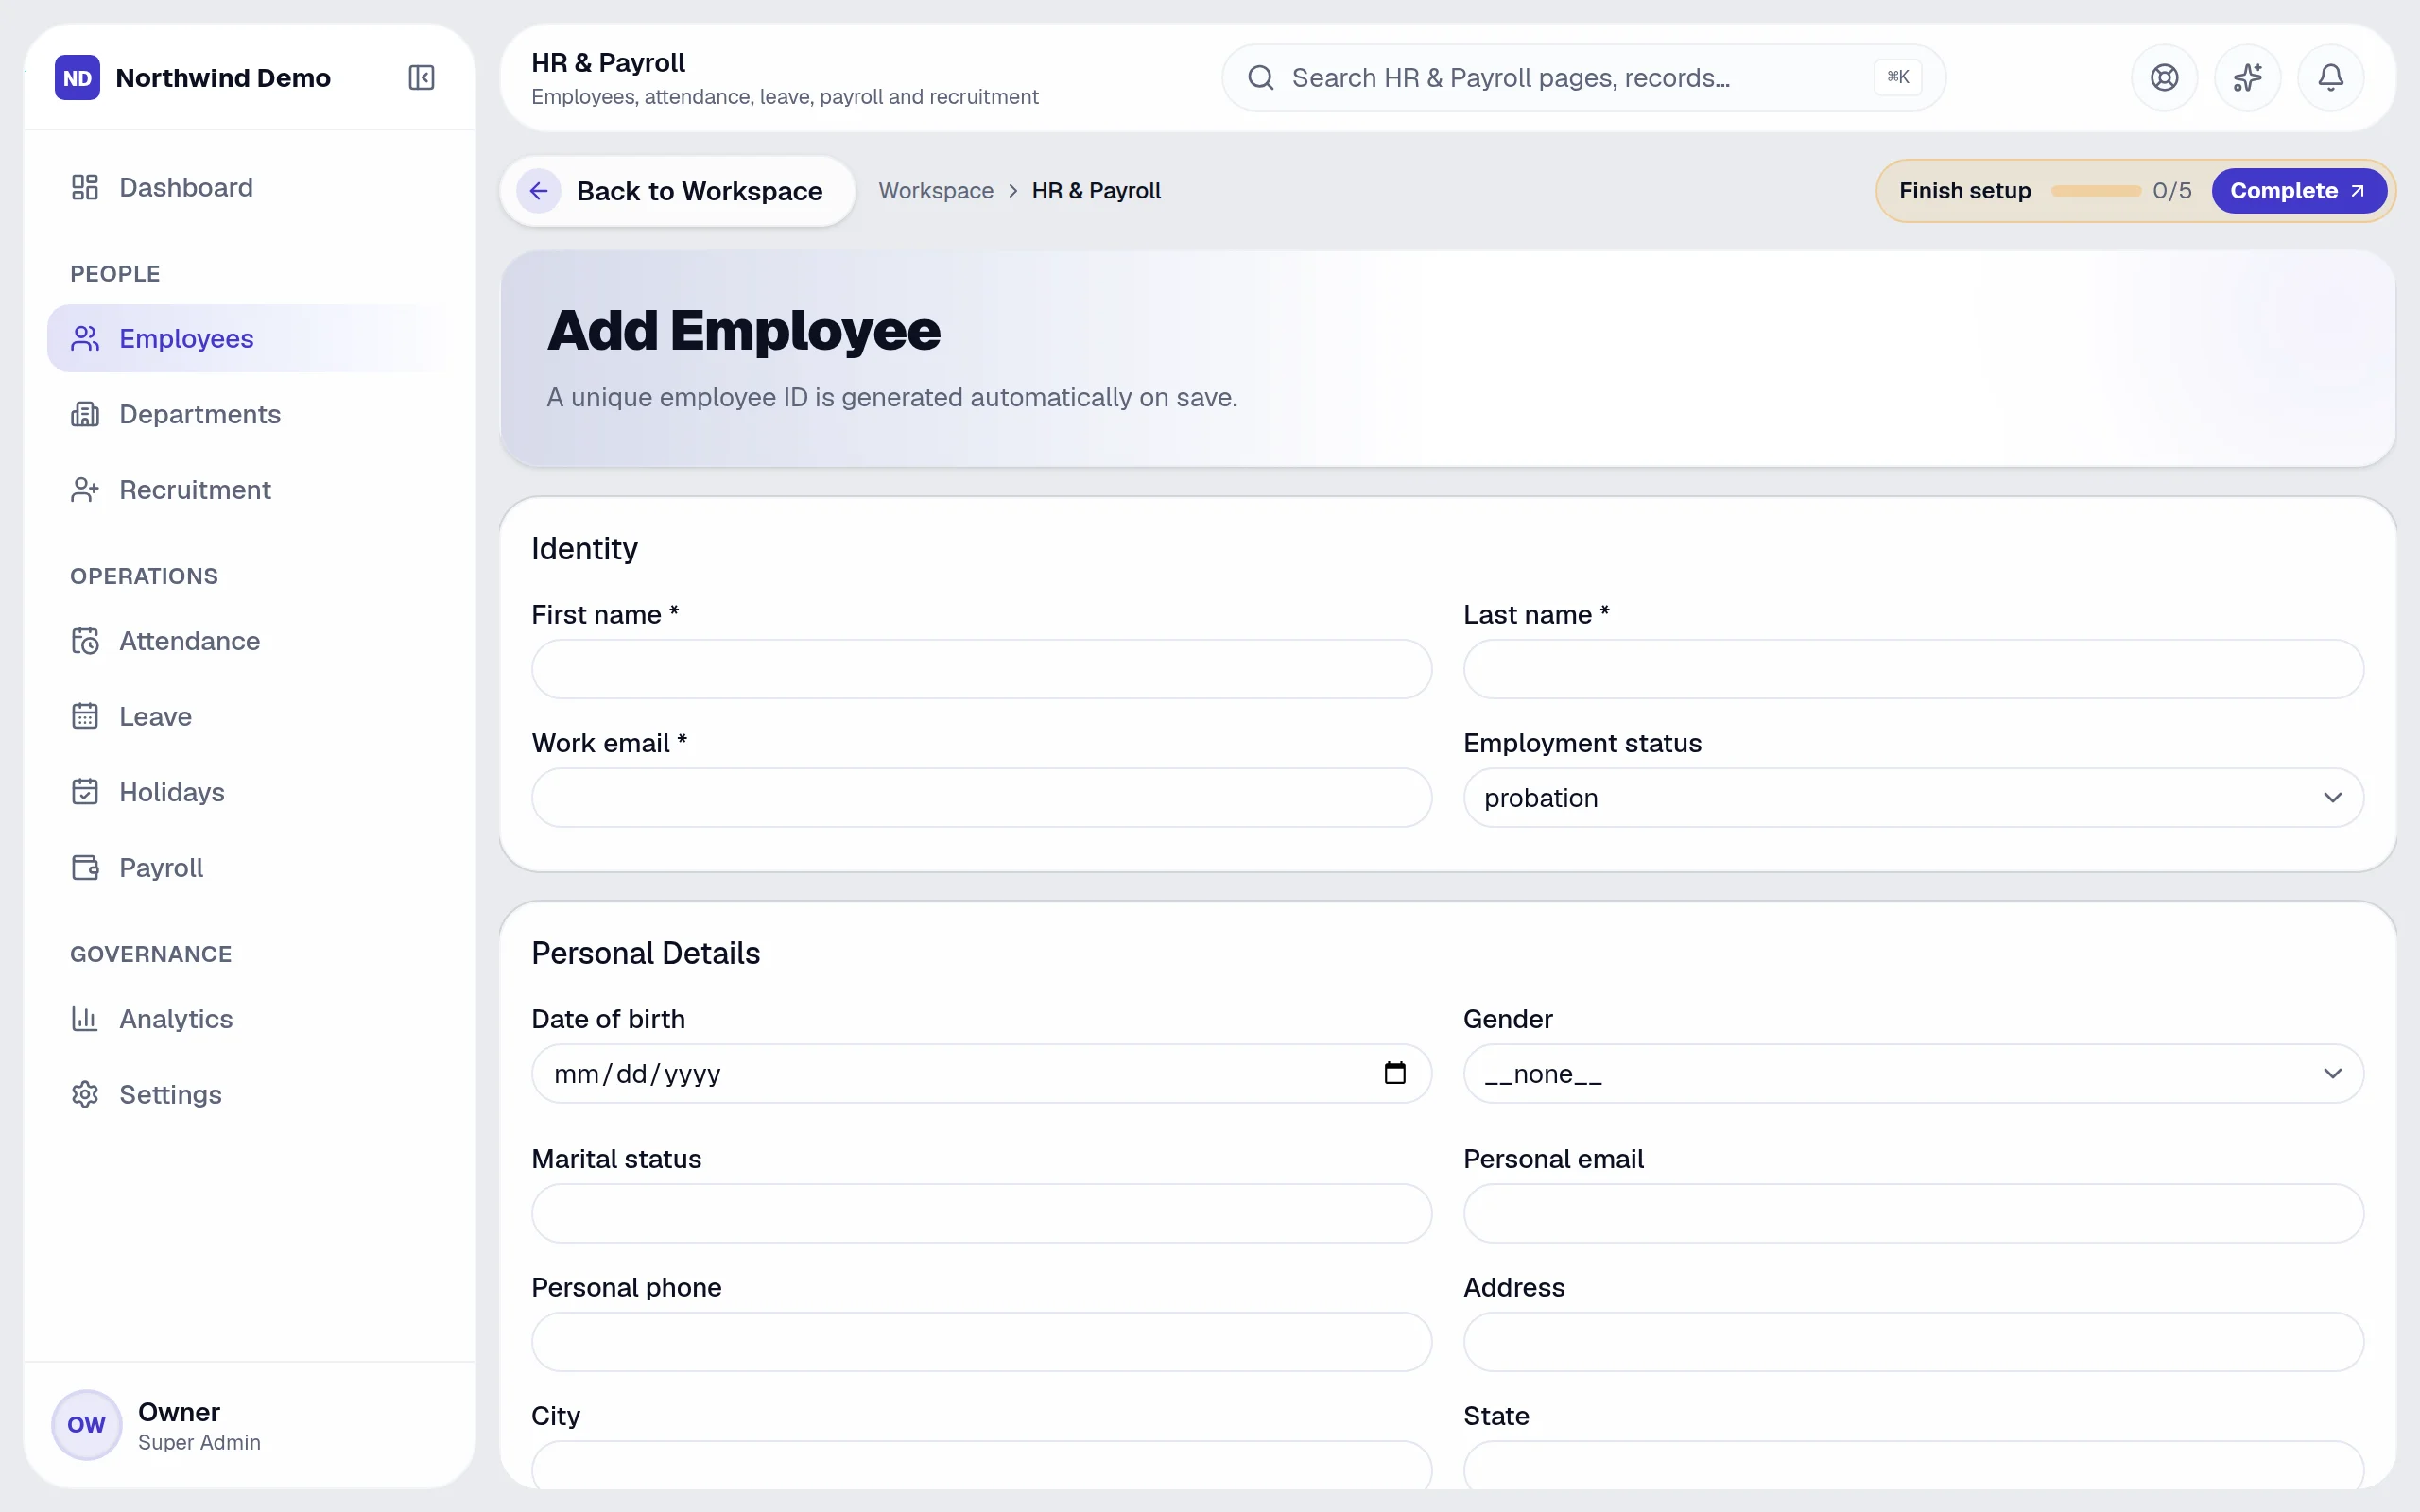Click the Last name input field
Viewport: 2420px width, 1512px height.
tap(1913, 669)
